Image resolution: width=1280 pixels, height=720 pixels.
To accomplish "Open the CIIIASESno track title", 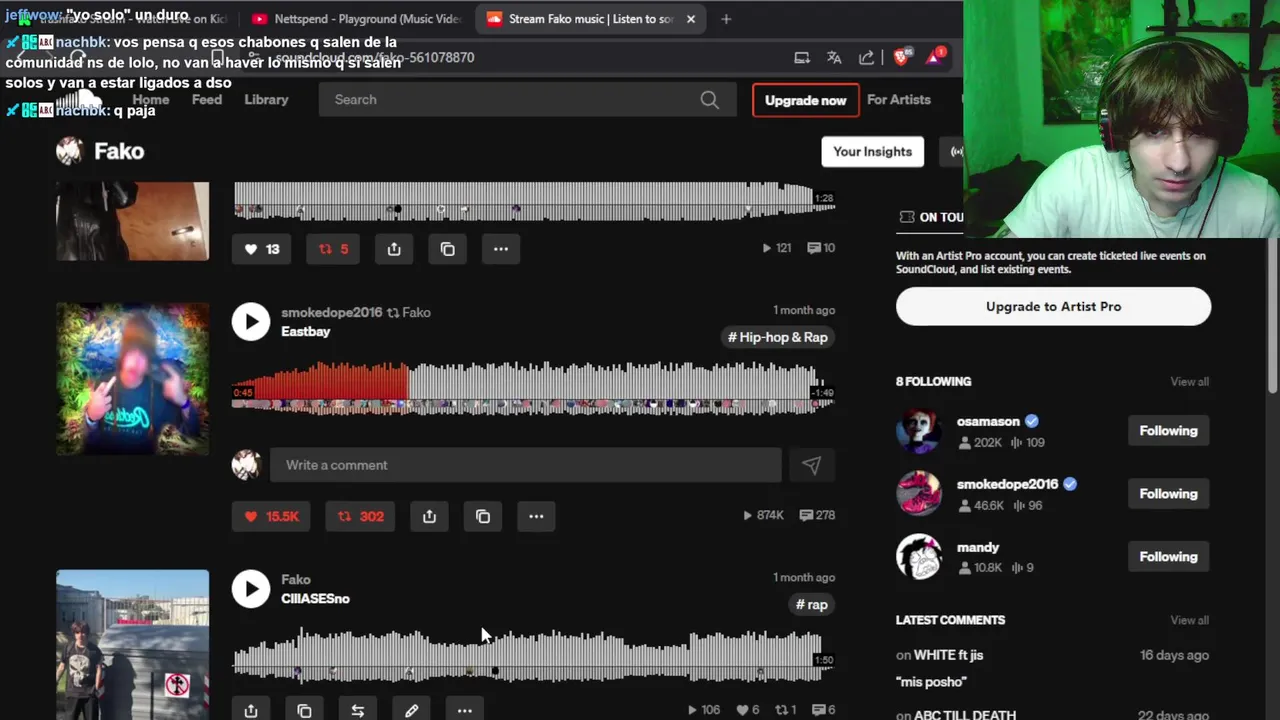I will 315,598.
